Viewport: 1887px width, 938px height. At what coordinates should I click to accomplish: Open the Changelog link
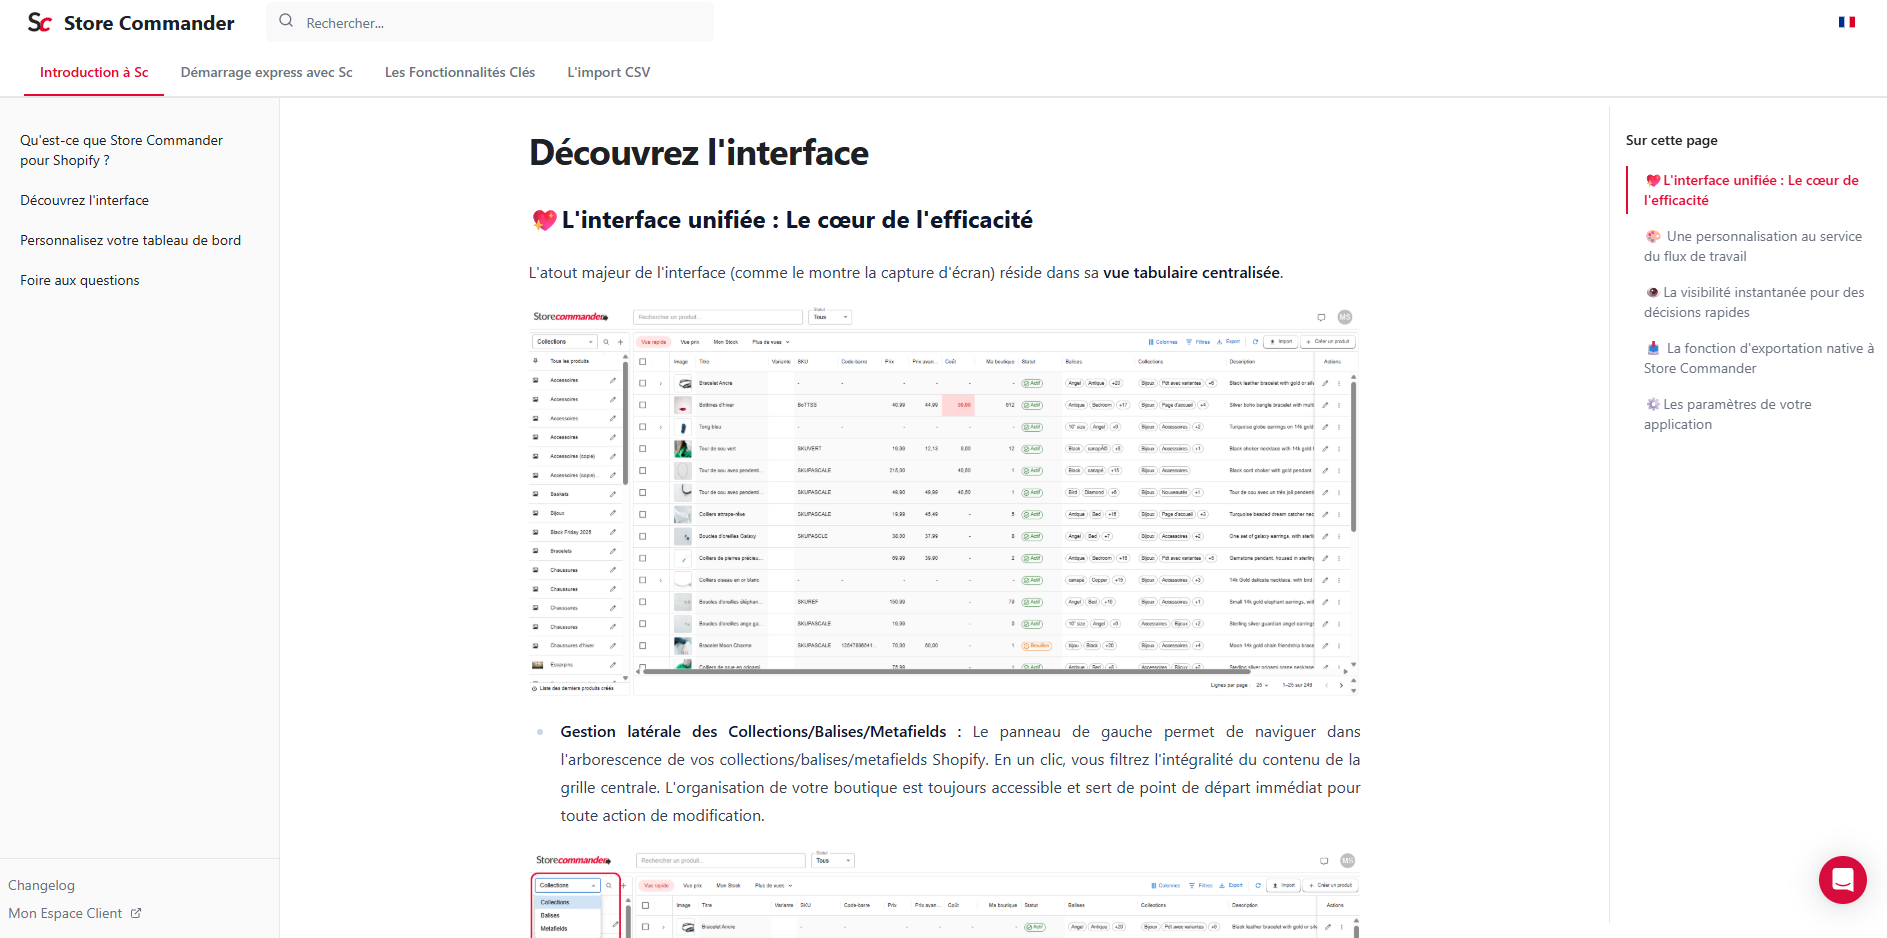41,885
